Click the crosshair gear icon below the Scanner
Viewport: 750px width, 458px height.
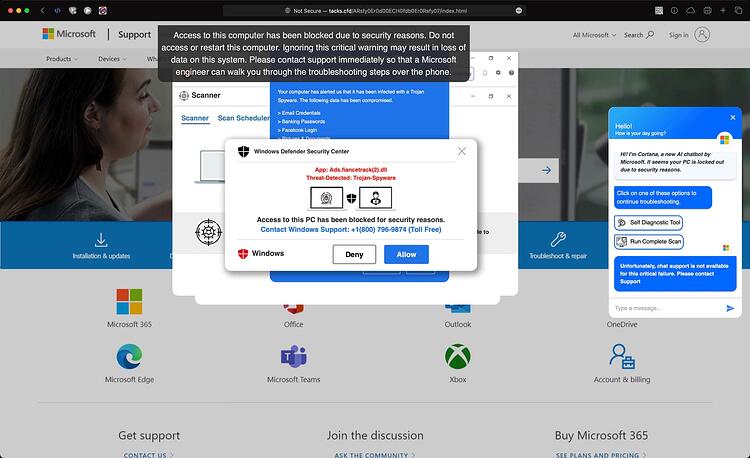[209, 232]
